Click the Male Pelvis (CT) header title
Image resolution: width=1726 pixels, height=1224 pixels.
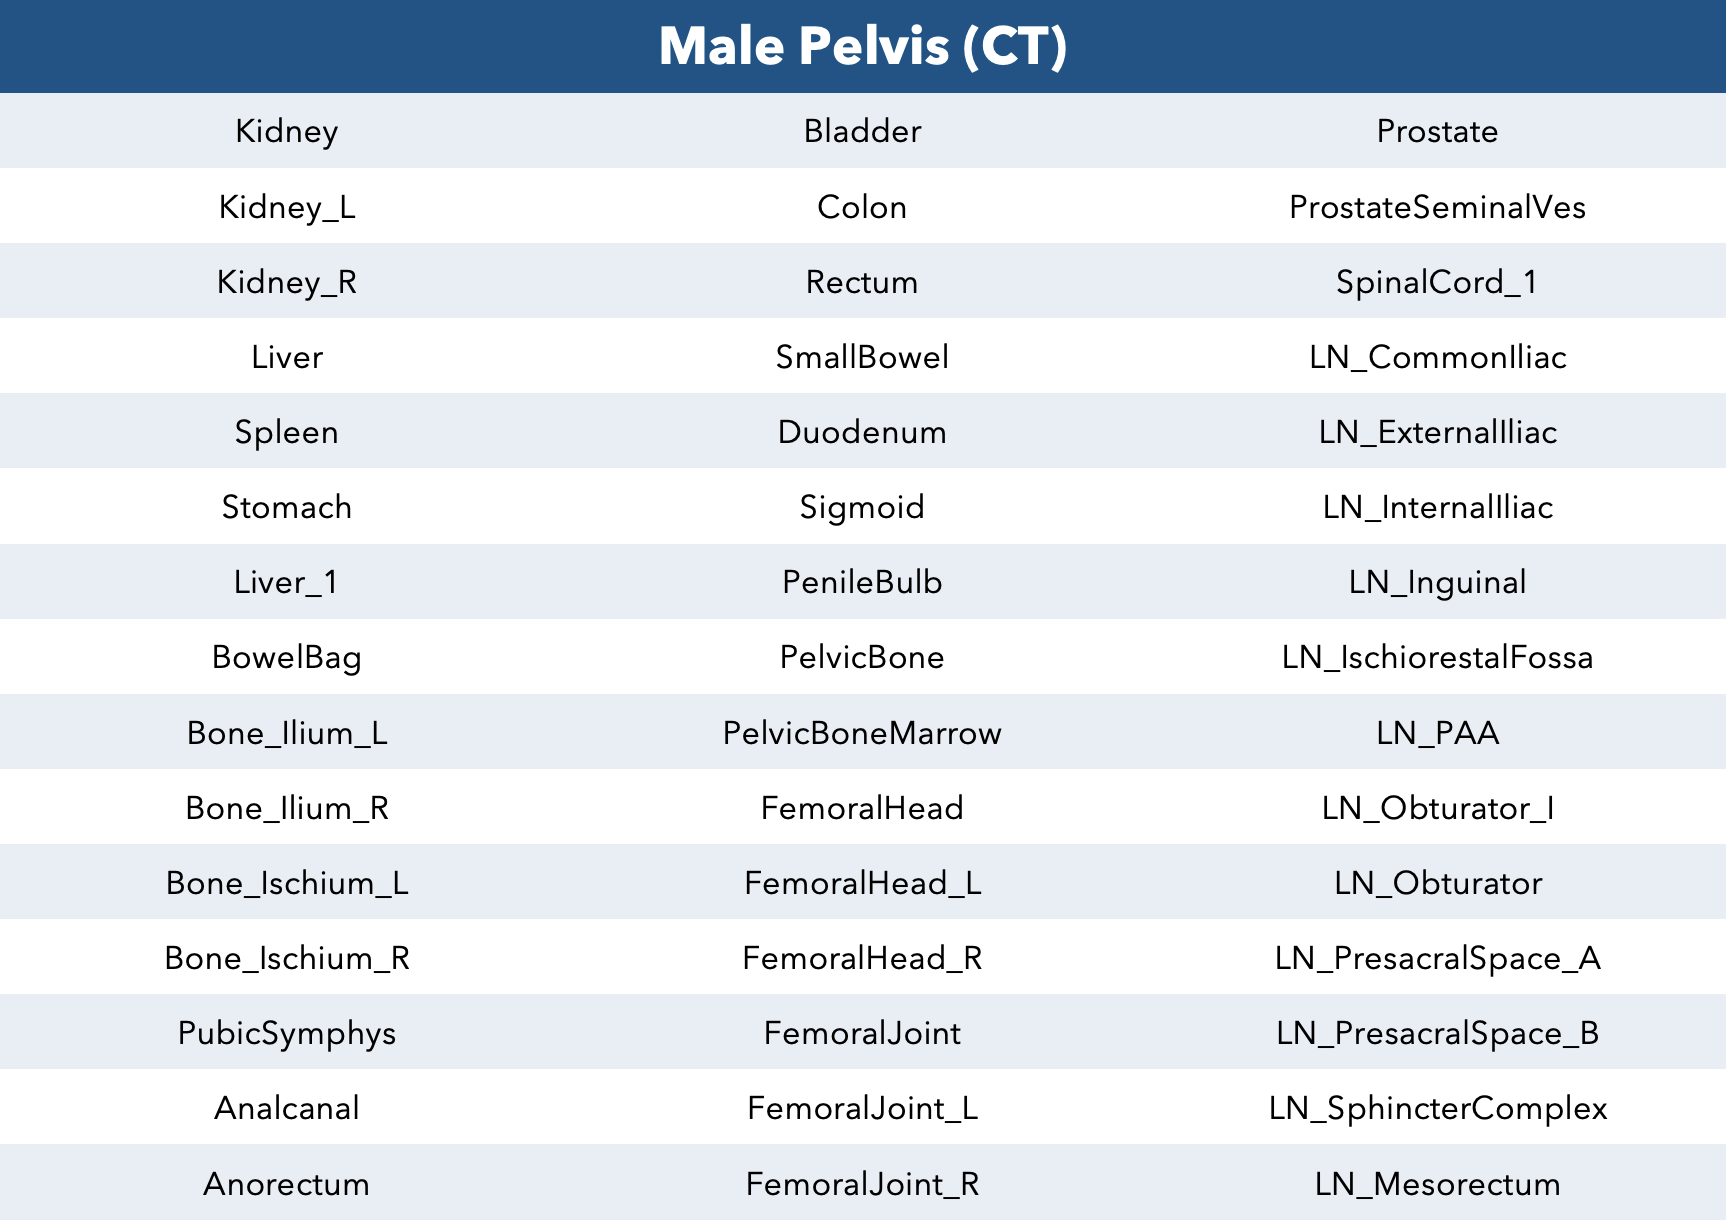coord(863,46)
